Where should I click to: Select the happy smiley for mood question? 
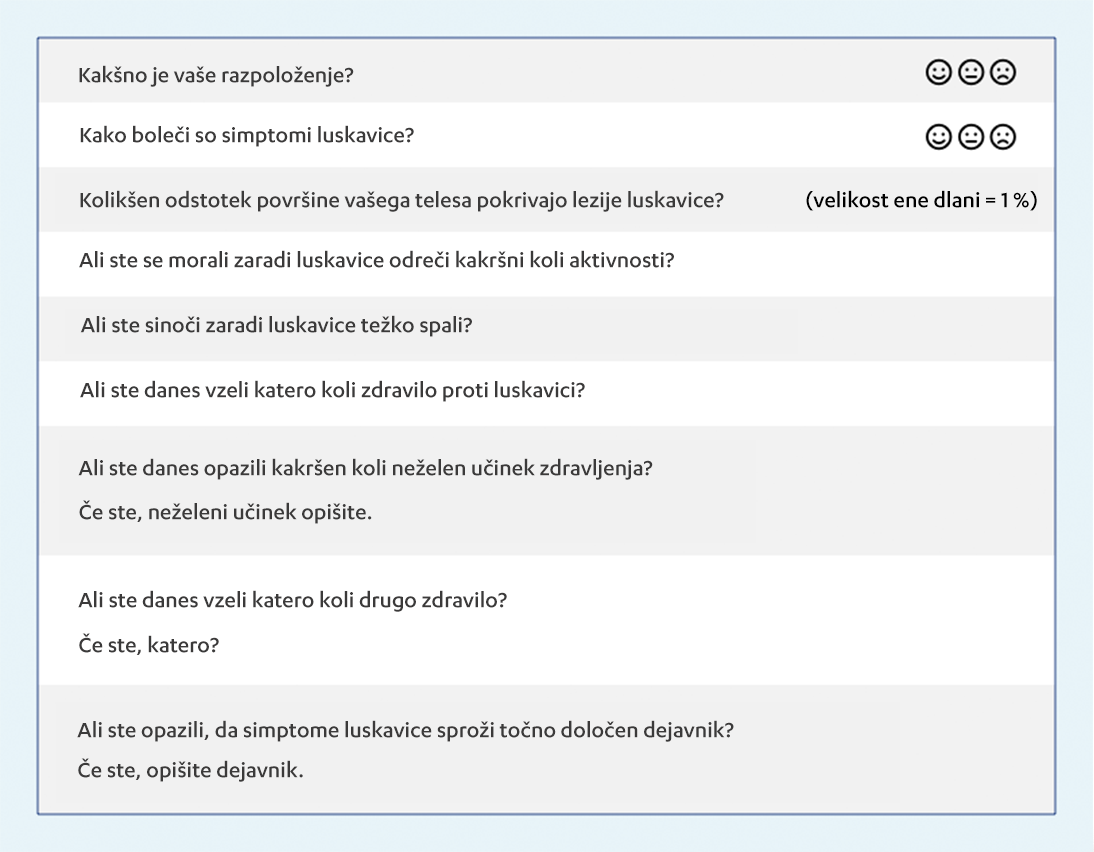[939, 73]
